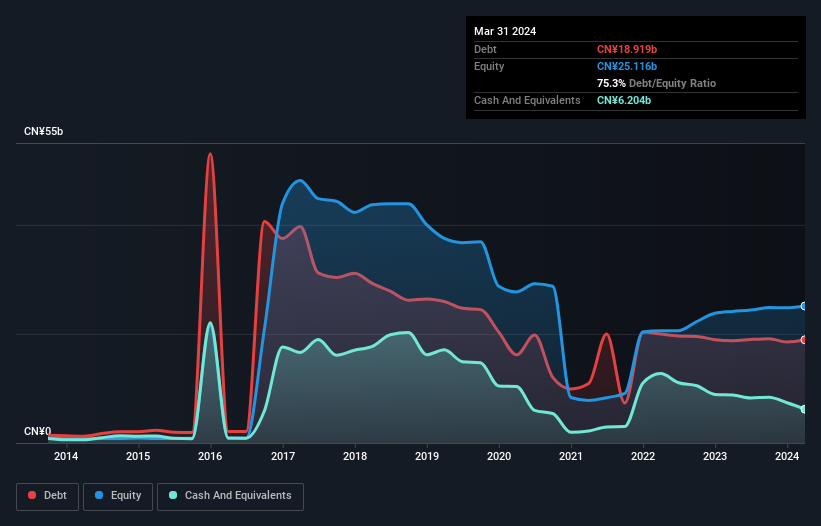Click the Mar 31 2024 tooltip date
The height and width of the screenshot is (526, 821).
tap(505, 31)
